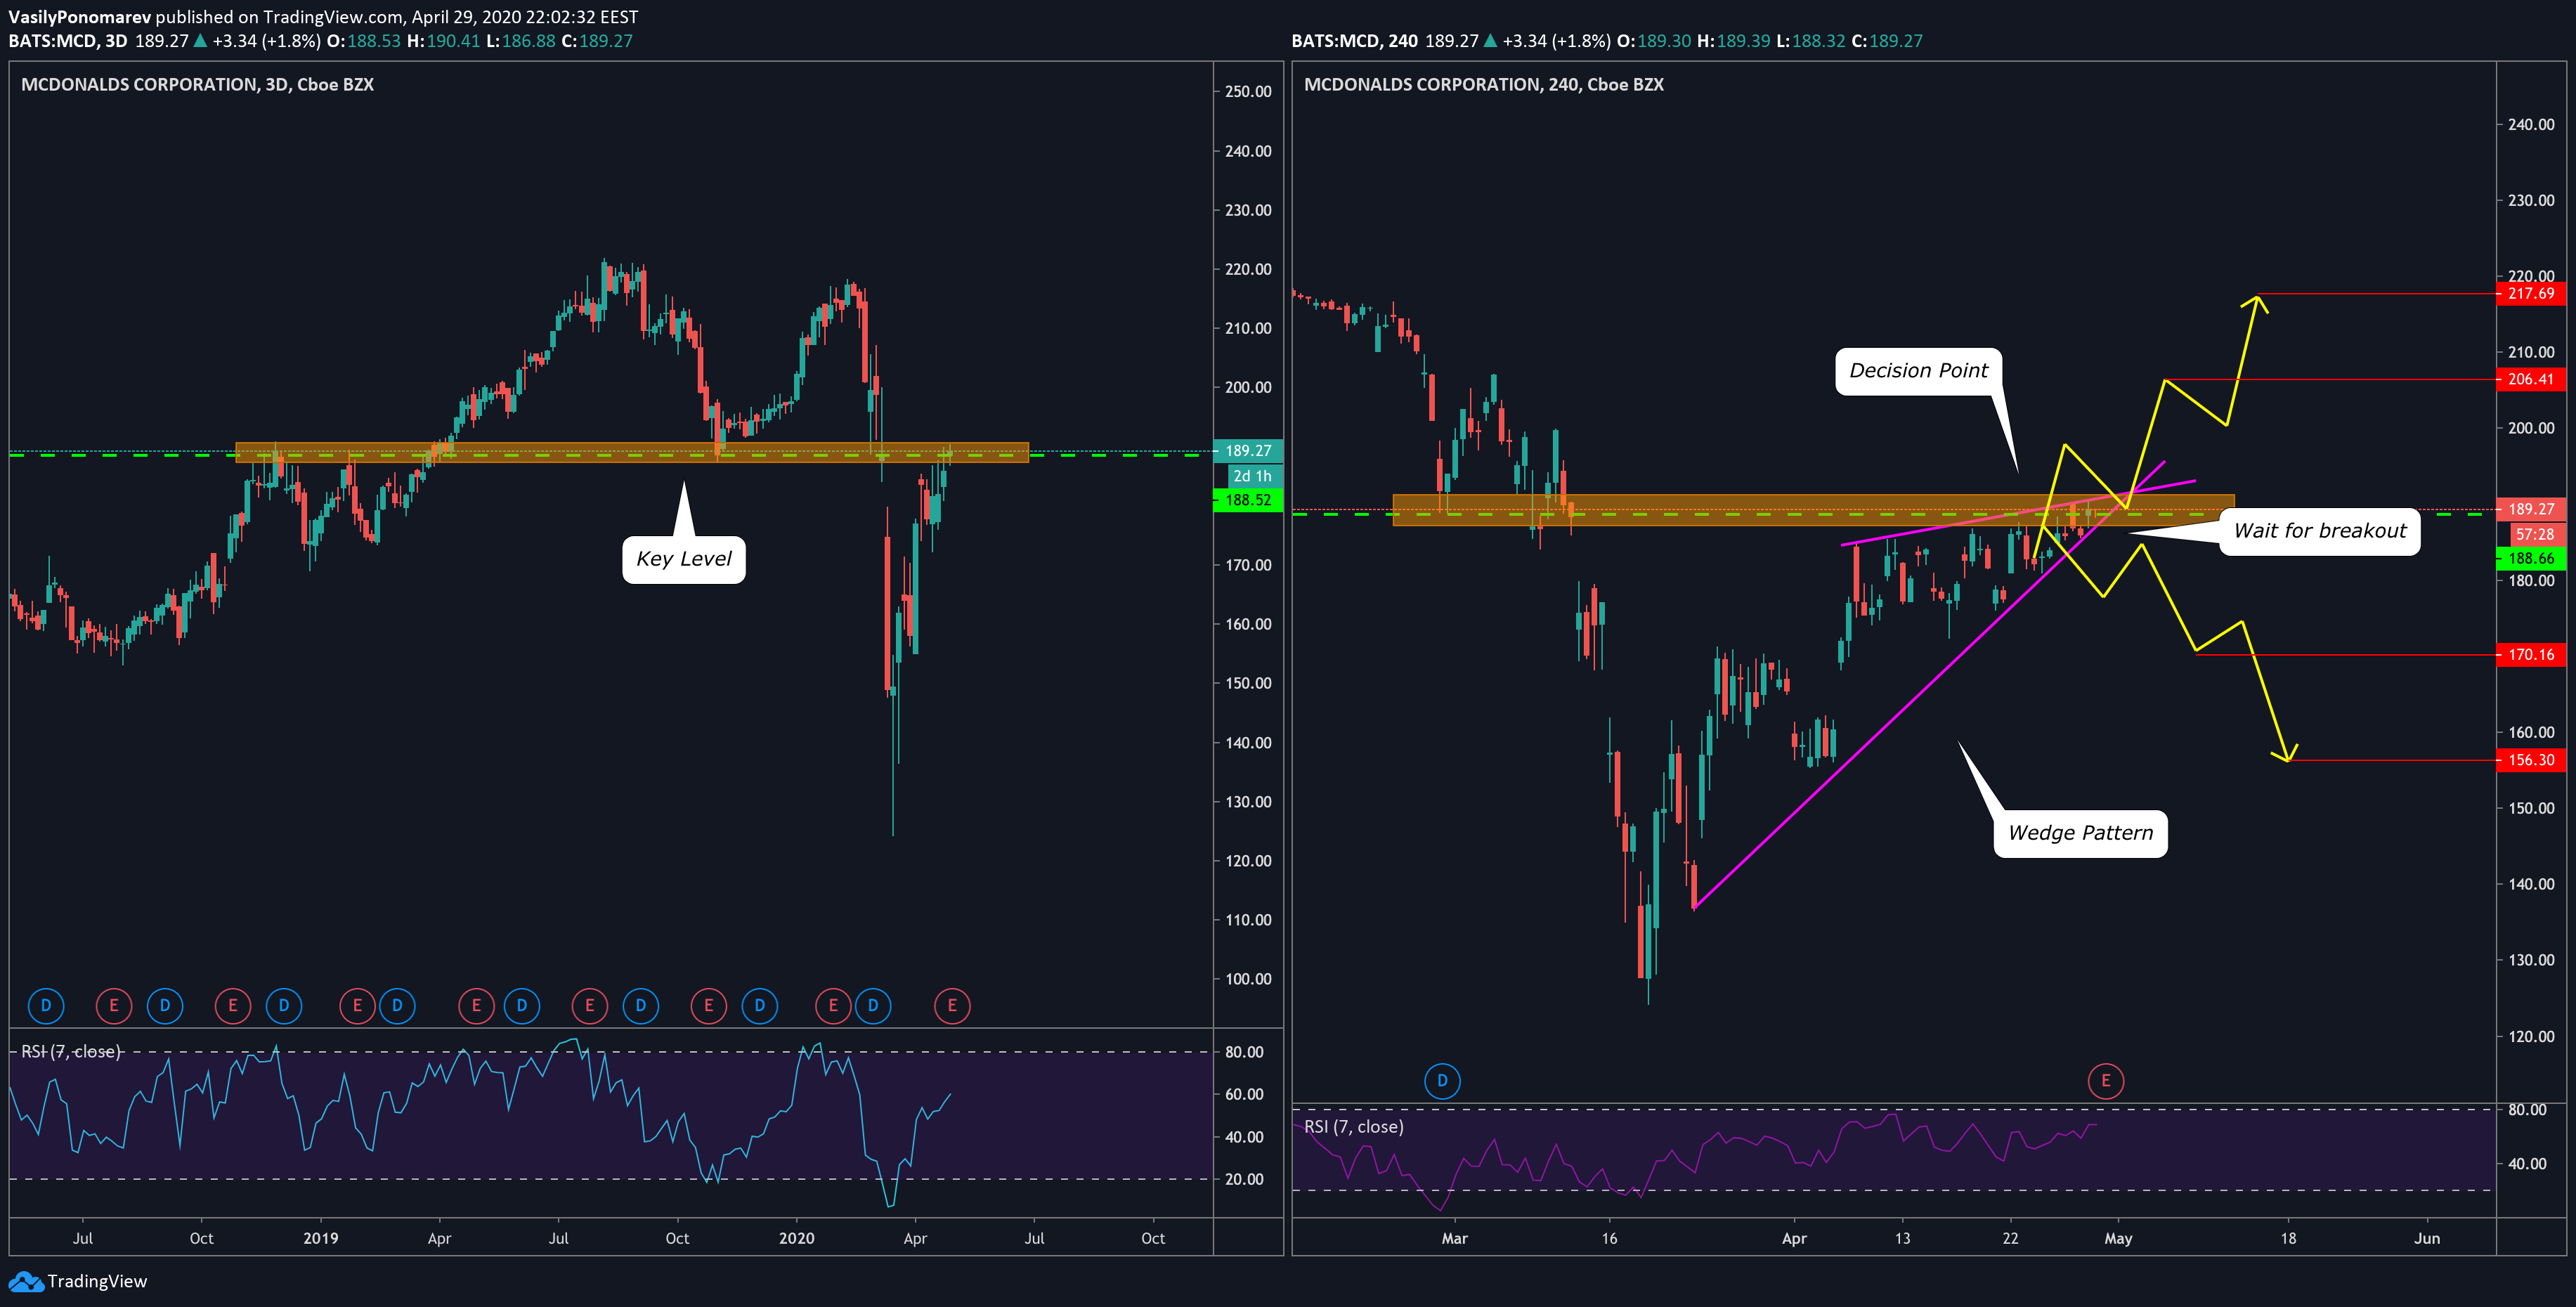Screen dimensions: 2576x1307
Task: Click the 2019 label on the 3D time axis
Action: [321, 1238]
